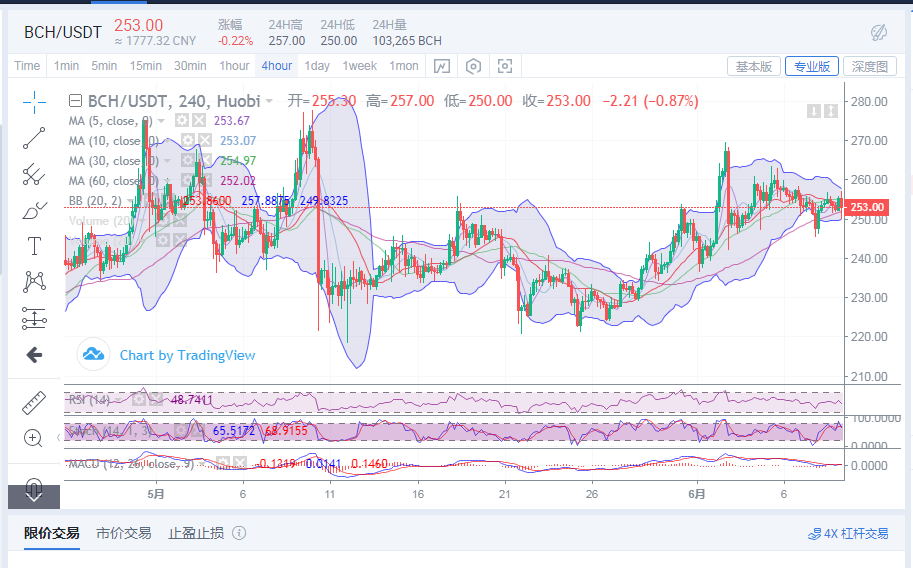Click the pane move-down arrow button
913x568 pixels.
(x=813, y=111)
